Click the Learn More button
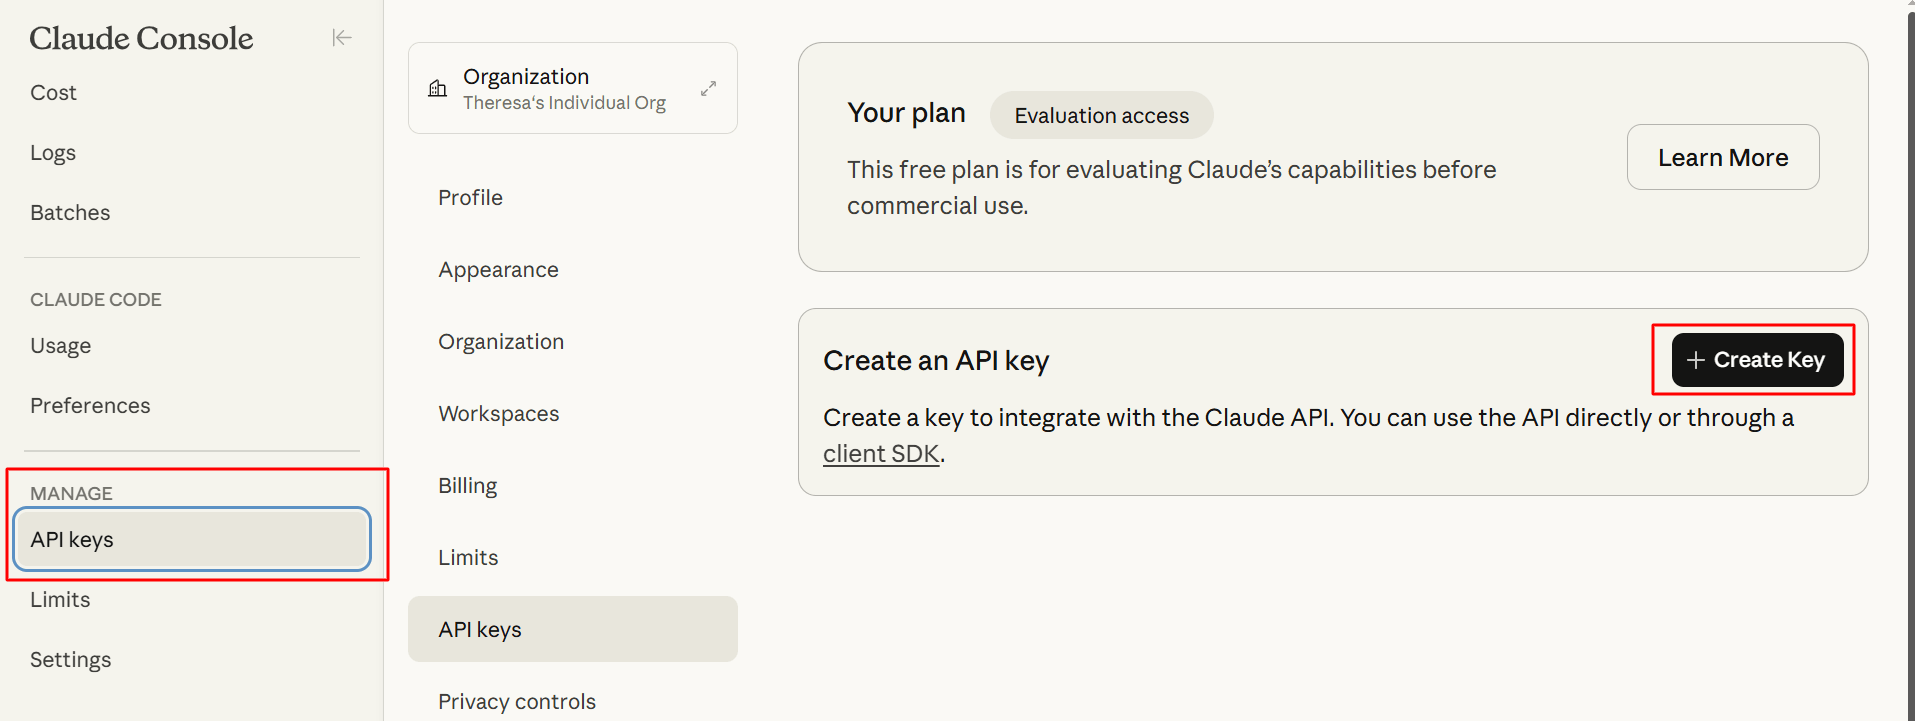The image size is (1915, 721). pos(1722,157)
